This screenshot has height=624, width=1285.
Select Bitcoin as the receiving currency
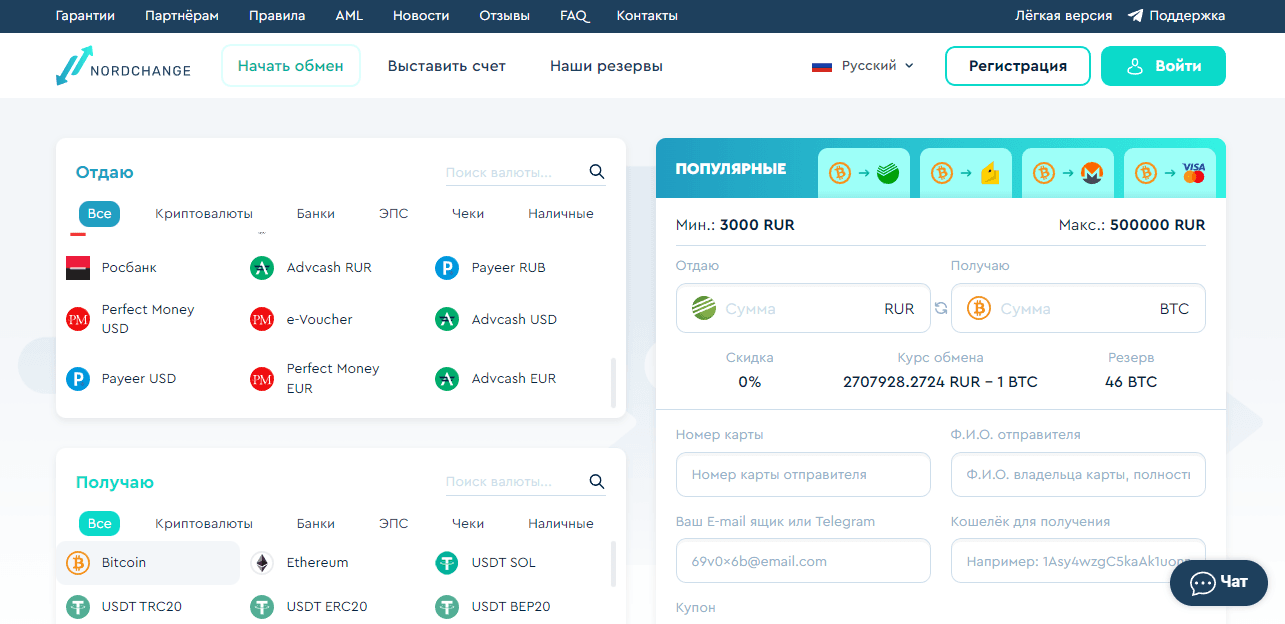122,562
